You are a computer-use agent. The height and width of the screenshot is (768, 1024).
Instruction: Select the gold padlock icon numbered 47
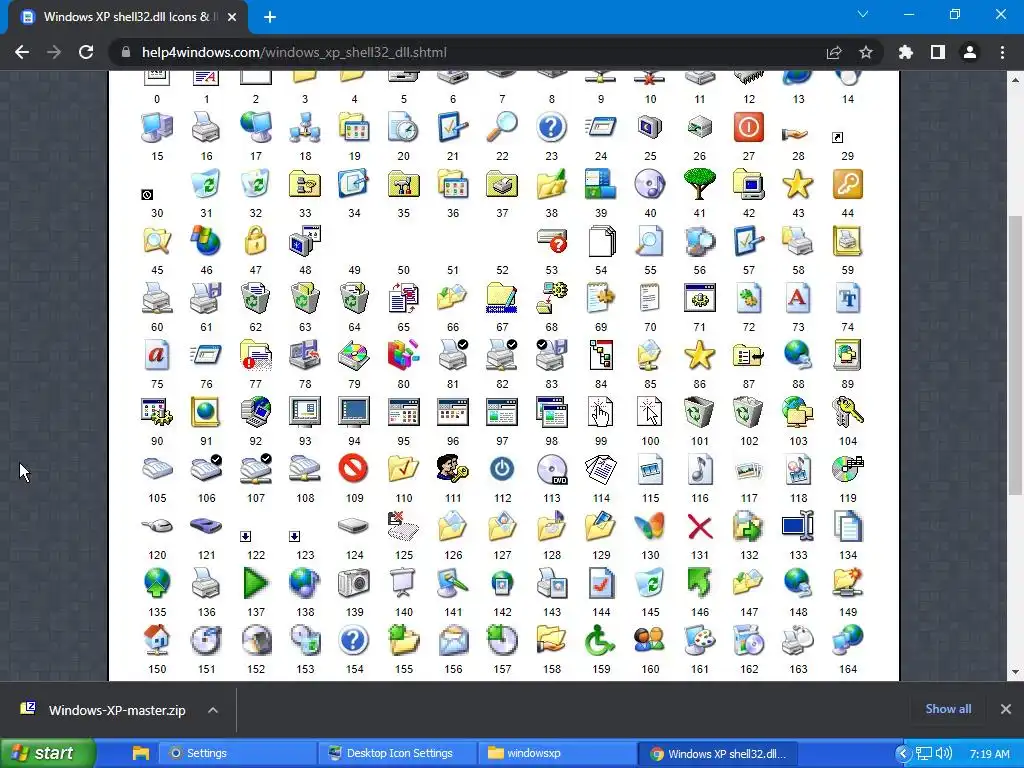(x=255, y=241)
